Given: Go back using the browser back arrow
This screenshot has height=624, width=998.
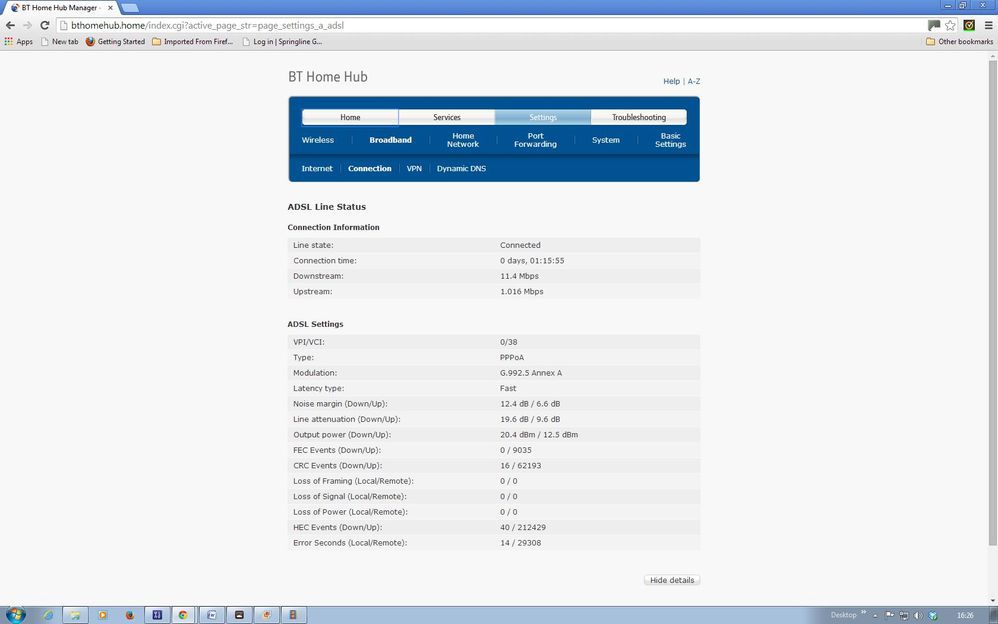Looking at the screenshot, I should (10, 25).
